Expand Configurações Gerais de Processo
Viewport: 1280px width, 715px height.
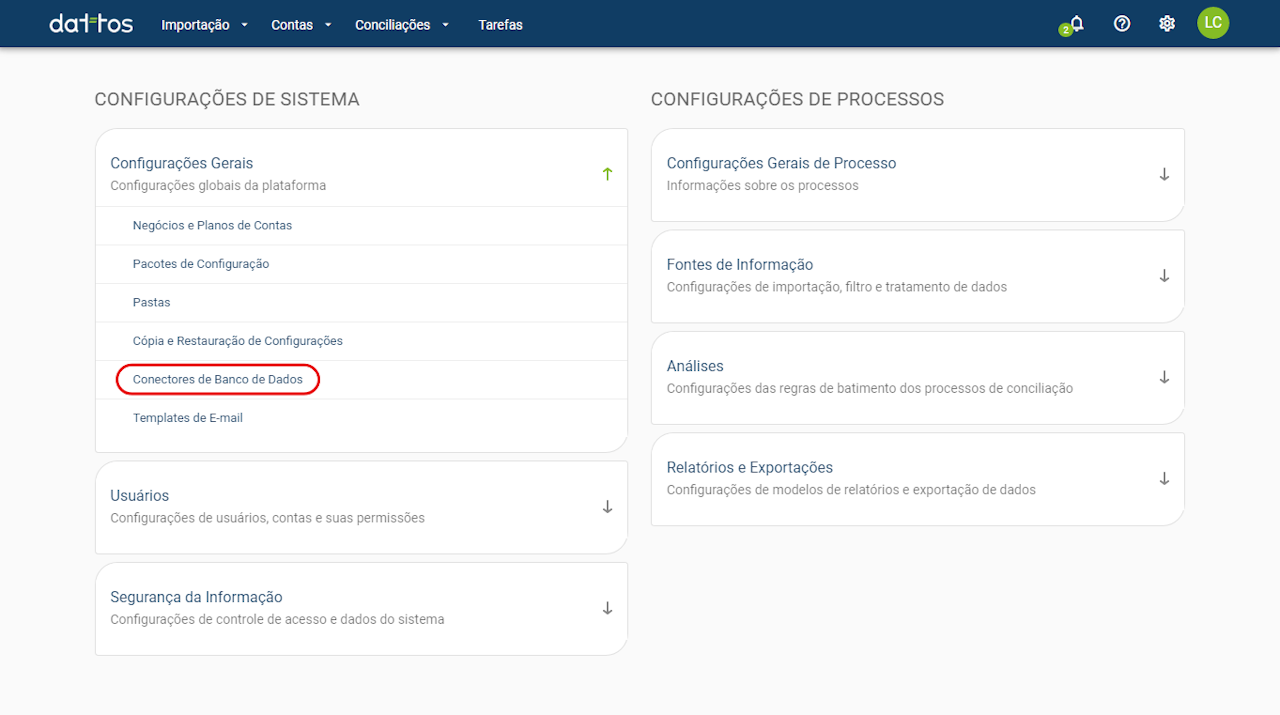tap(1164, 174)
